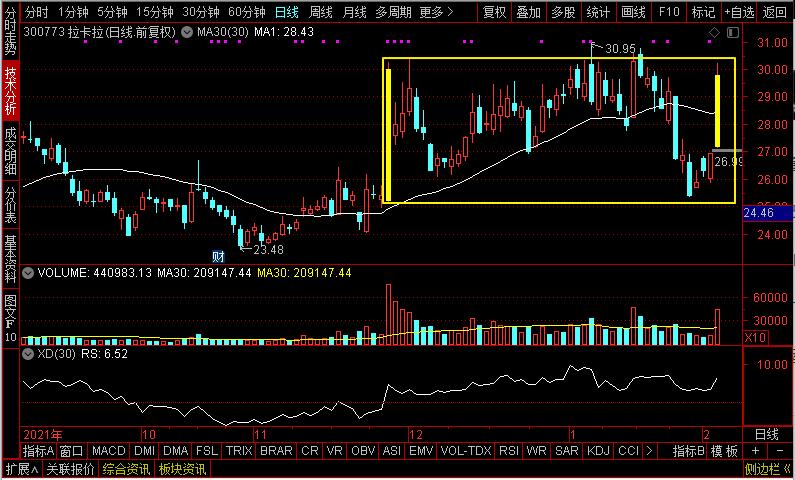This screenshot has height=480, width=795.
Task: Switch indicator to DMI
Action: (145, 451)
